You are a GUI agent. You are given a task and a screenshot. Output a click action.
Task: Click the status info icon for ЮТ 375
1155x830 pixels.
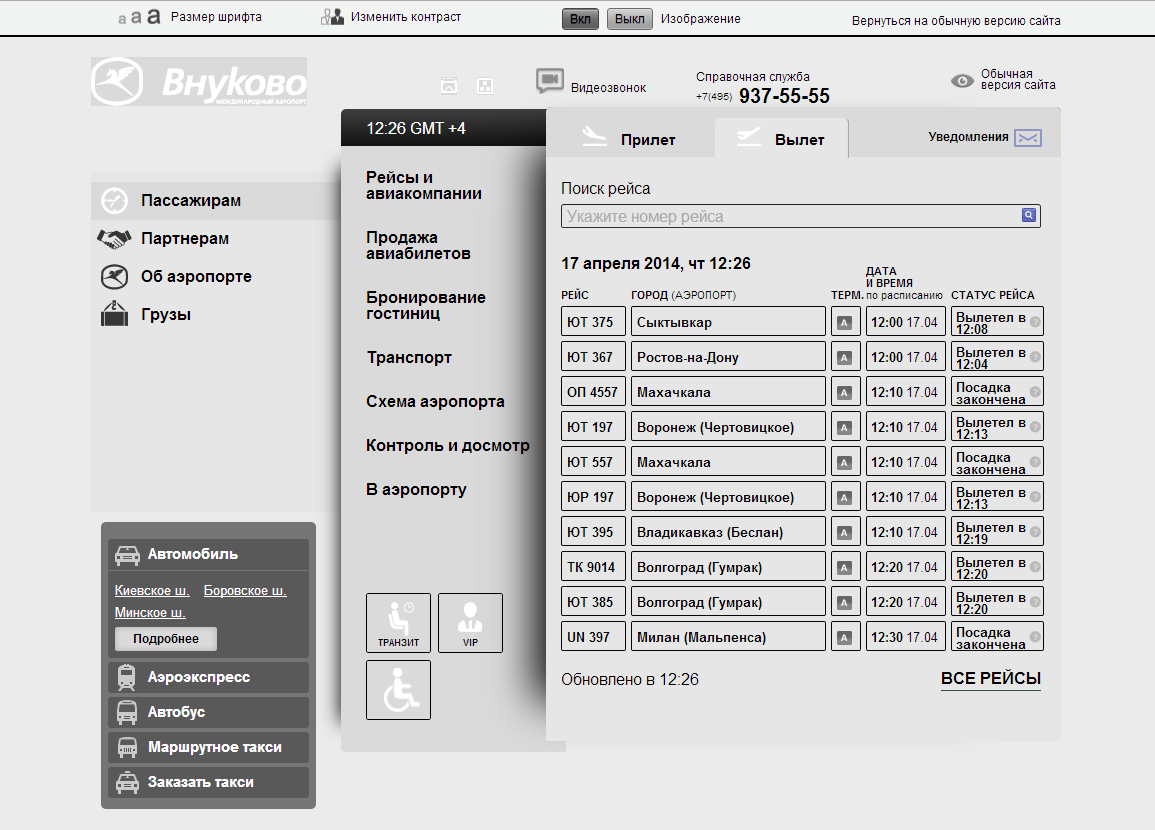point(1035,322)
